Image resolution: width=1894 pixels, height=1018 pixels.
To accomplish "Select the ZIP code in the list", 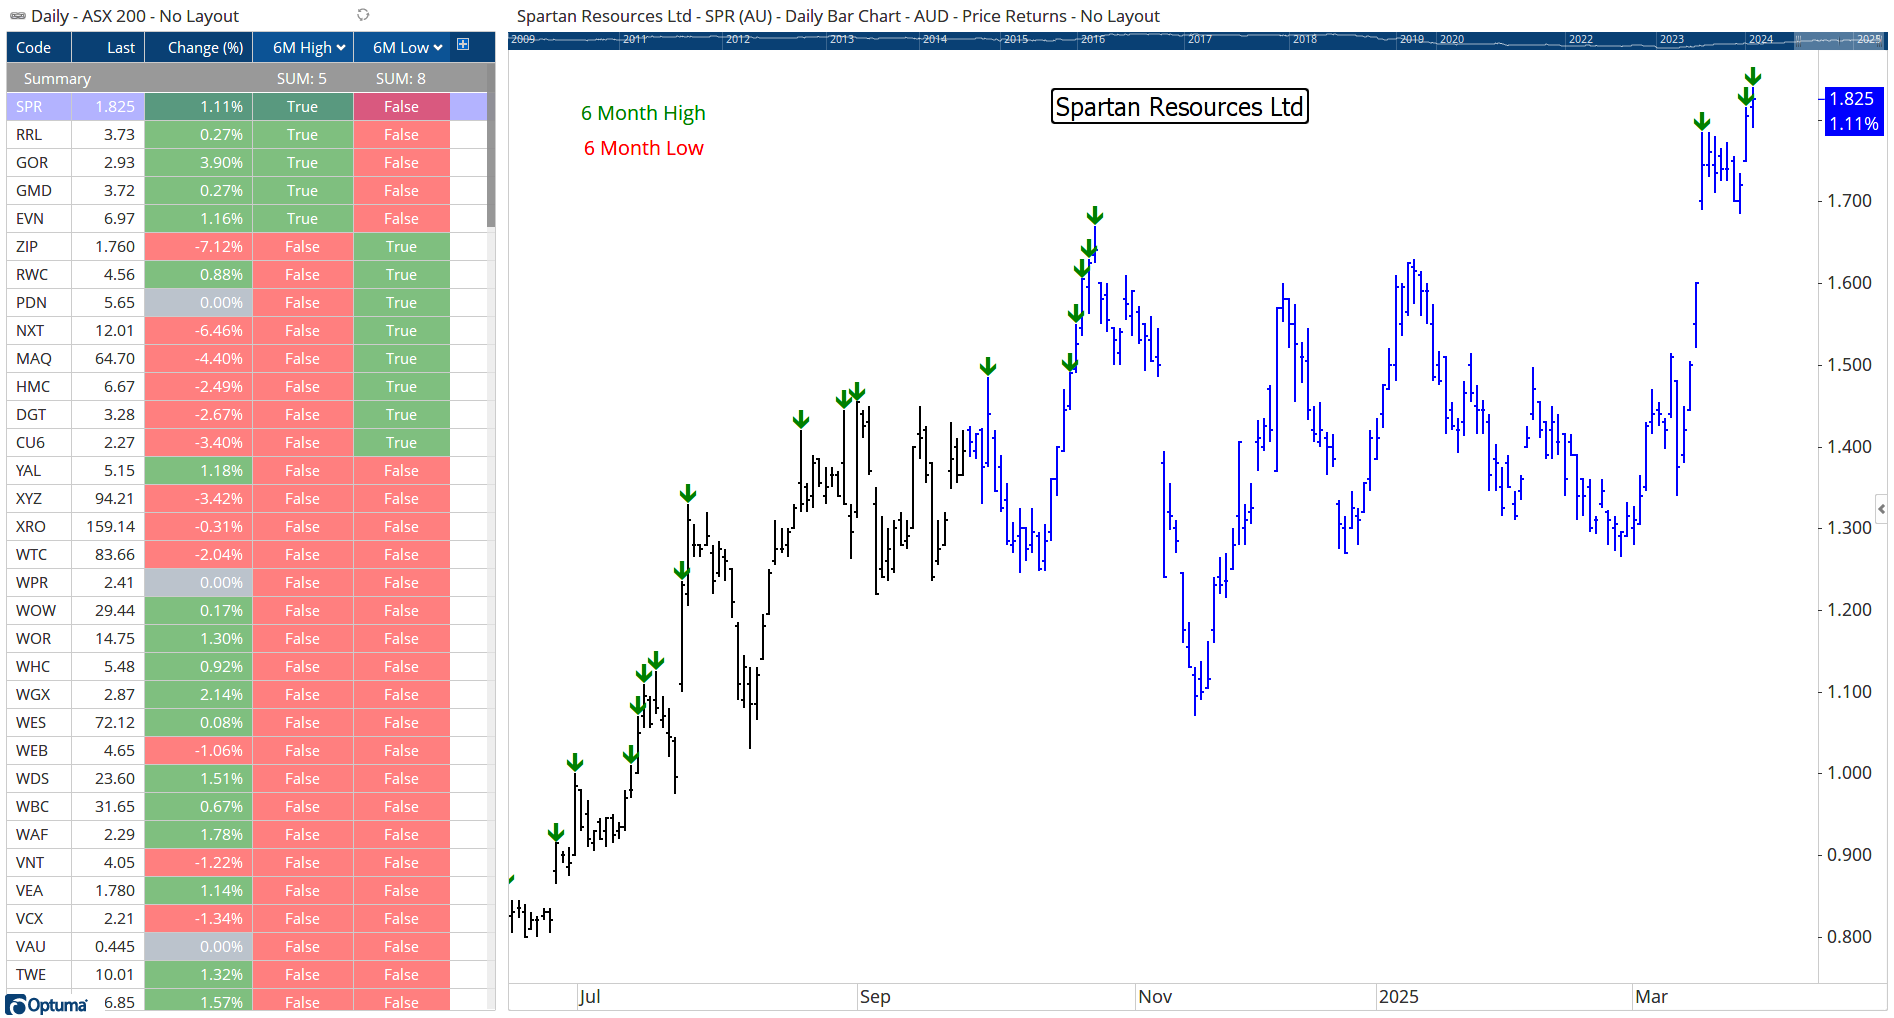I will (39, 247).
